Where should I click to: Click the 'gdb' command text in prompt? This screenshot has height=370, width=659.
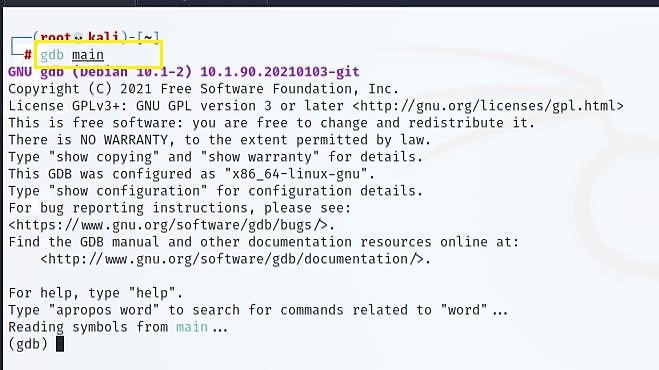pyautogui.click(x=52, y=55)
